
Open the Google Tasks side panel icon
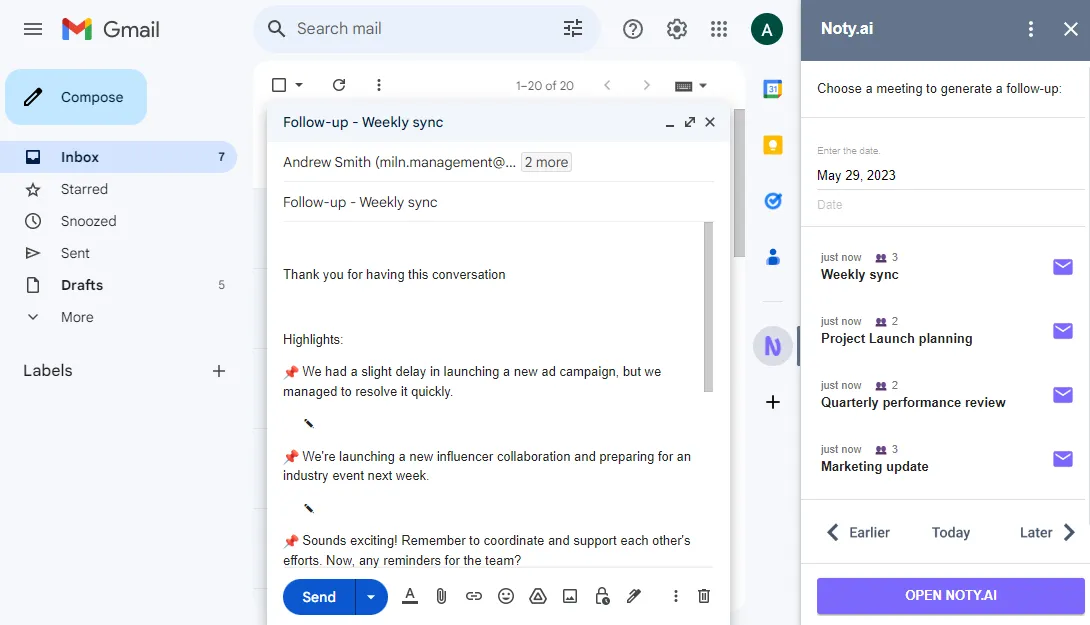pos(772,201)
